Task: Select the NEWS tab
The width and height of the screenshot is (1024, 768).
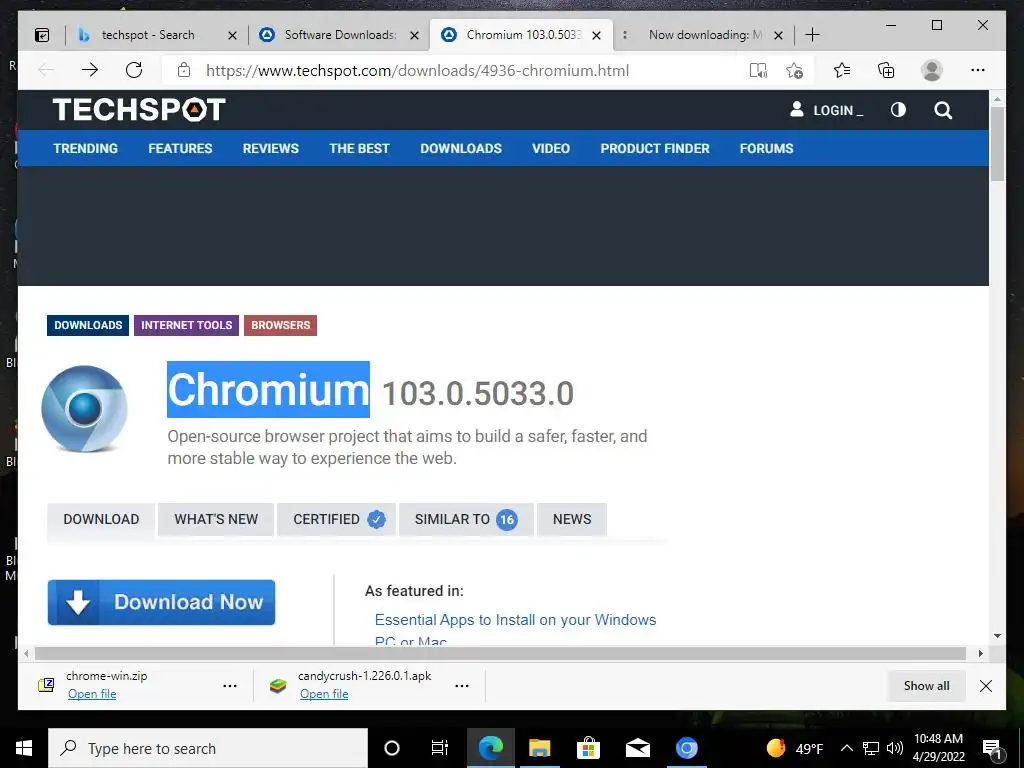Action: pyautogui.click(x=572, y=519)
